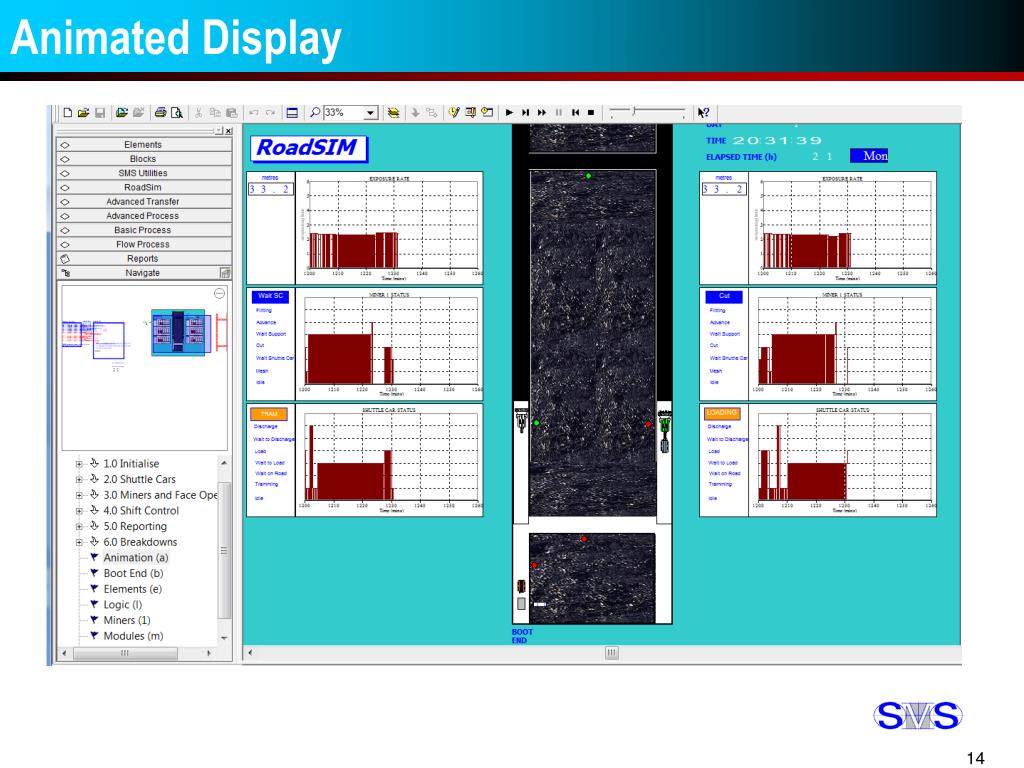Click the Navigate tree scroll-down arrow
Screen dimensions: 1024x768
click(224, 638)
